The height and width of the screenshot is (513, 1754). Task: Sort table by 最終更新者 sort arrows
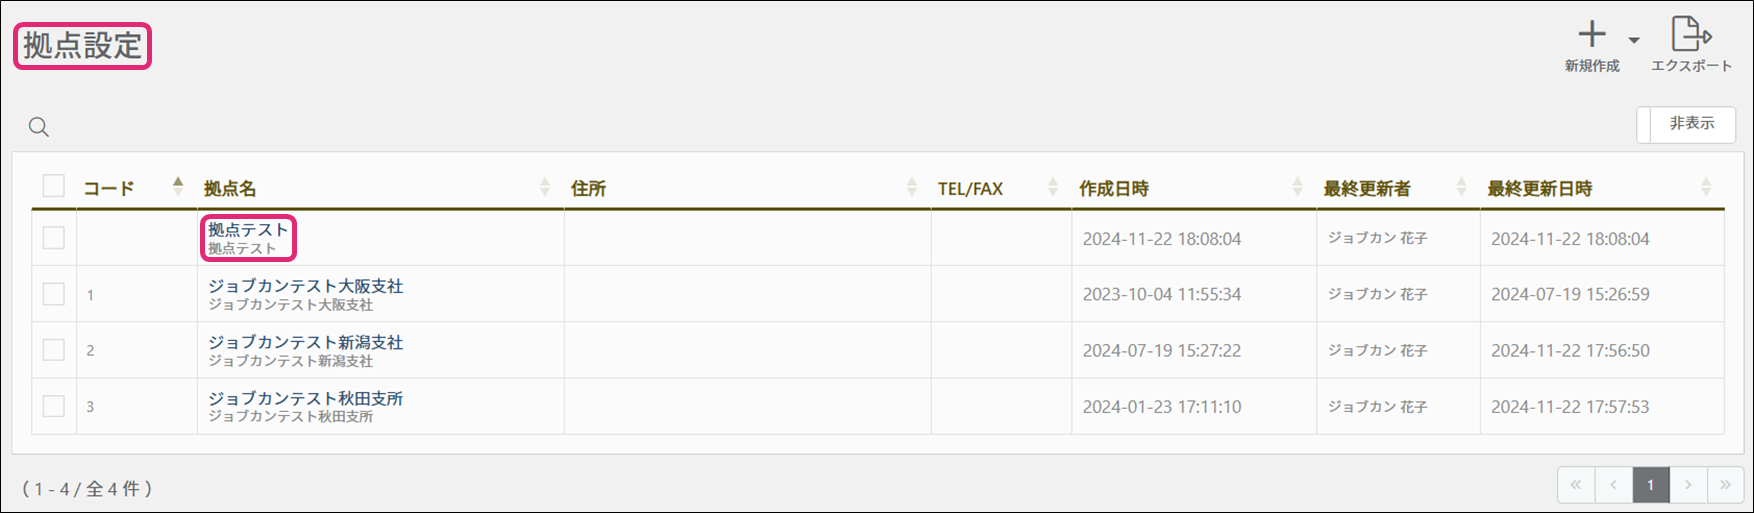coord(1461,187)
